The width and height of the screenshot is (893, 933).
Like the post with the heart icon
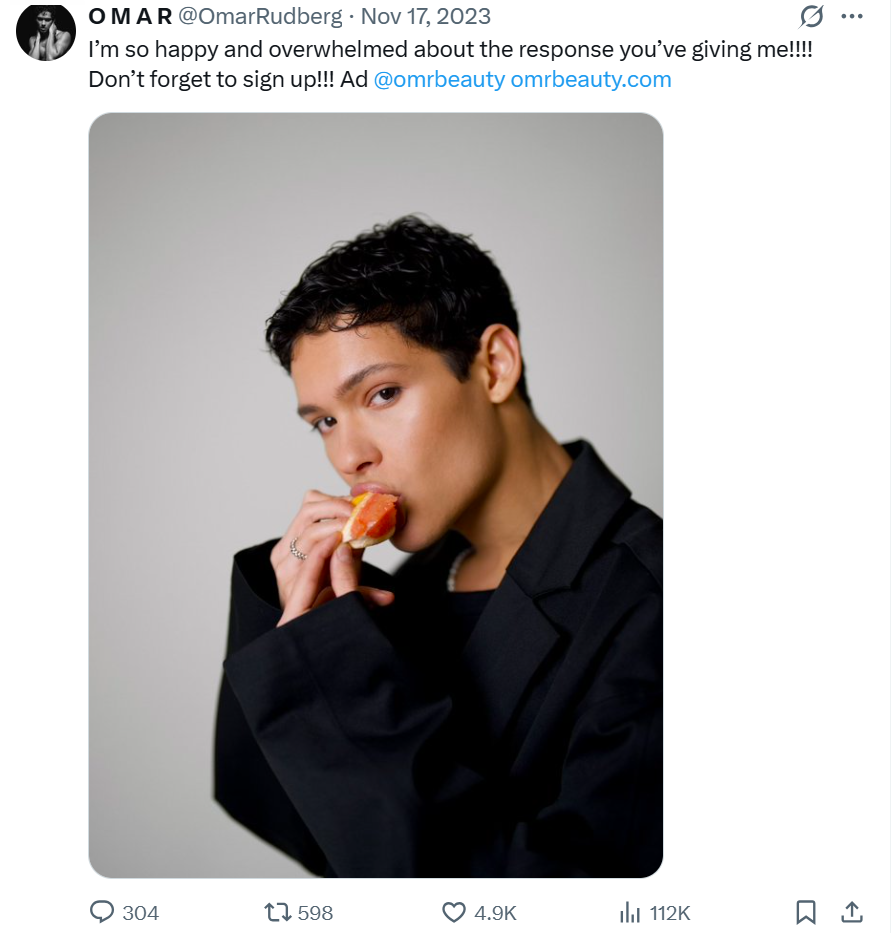pos(454,912)
